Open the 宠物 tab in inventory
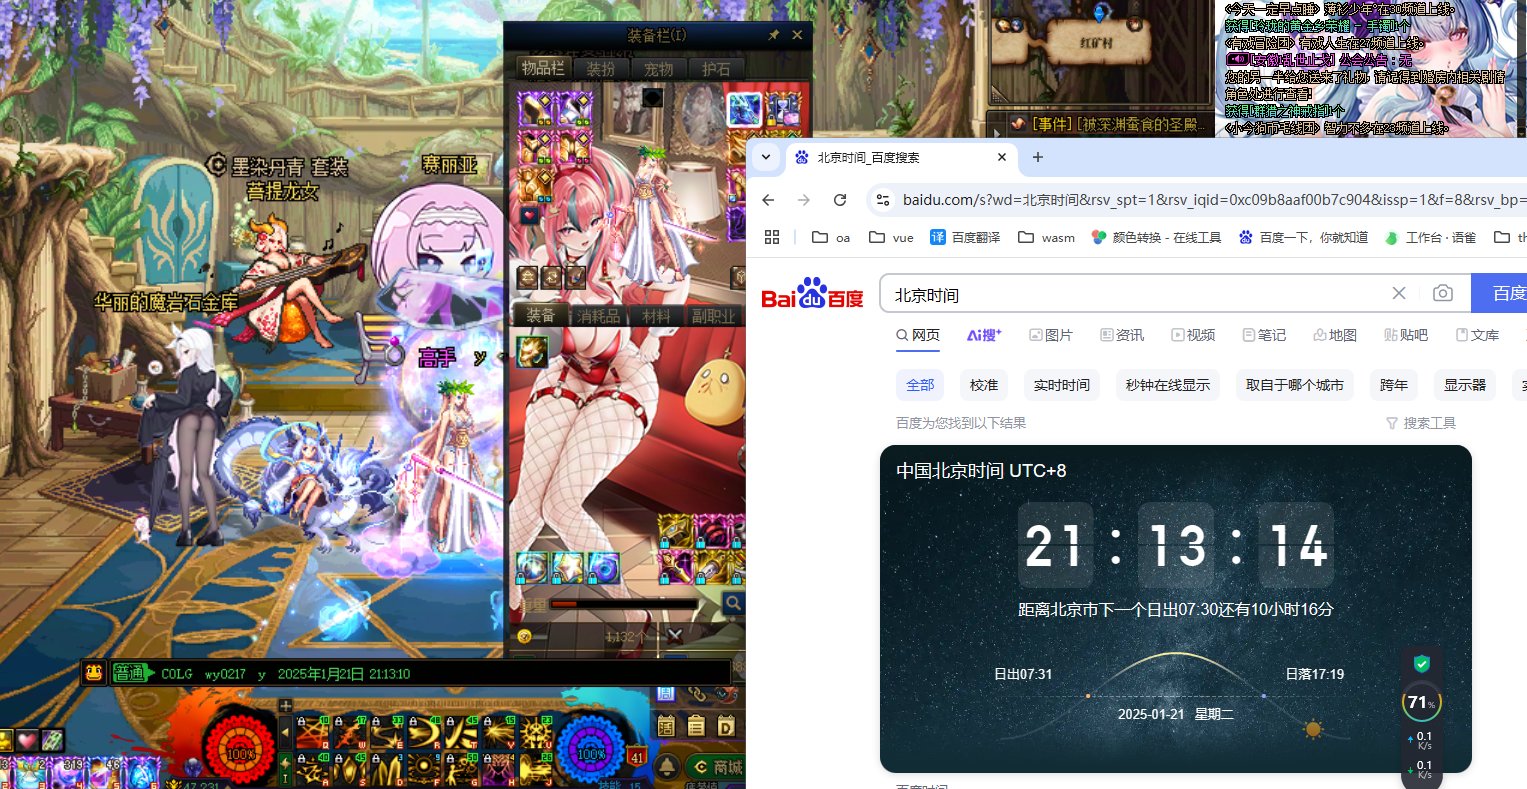The height and width of the screenshot is (789, 1527). coord(658,69)
